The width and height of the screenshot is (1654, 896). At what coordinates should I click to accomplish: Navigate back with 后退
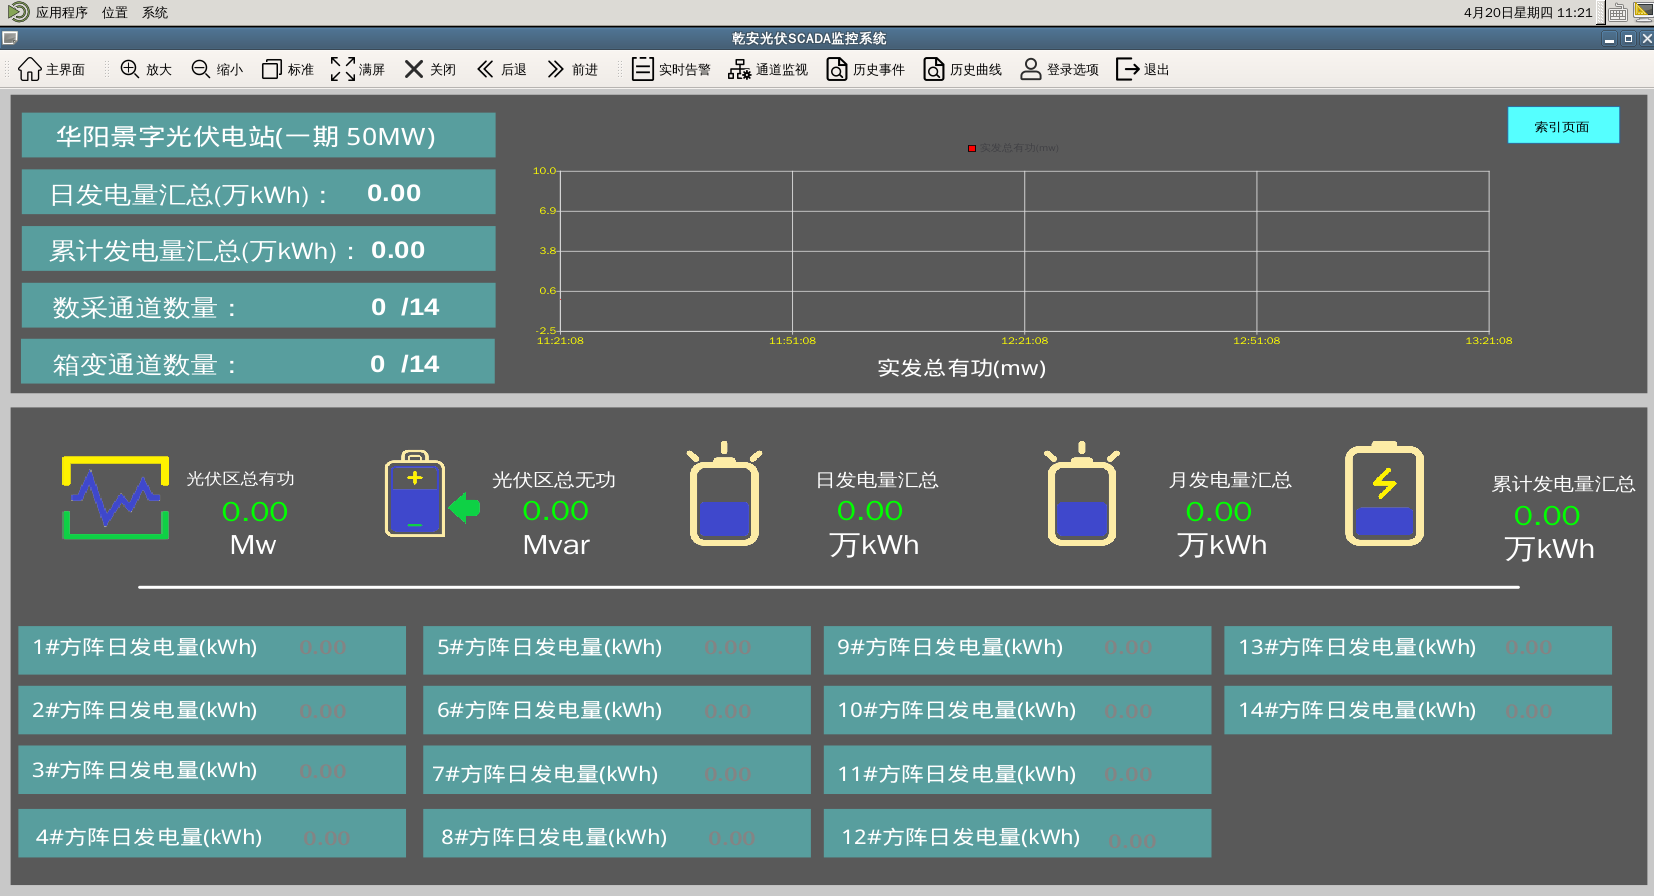tap(502, 69)
